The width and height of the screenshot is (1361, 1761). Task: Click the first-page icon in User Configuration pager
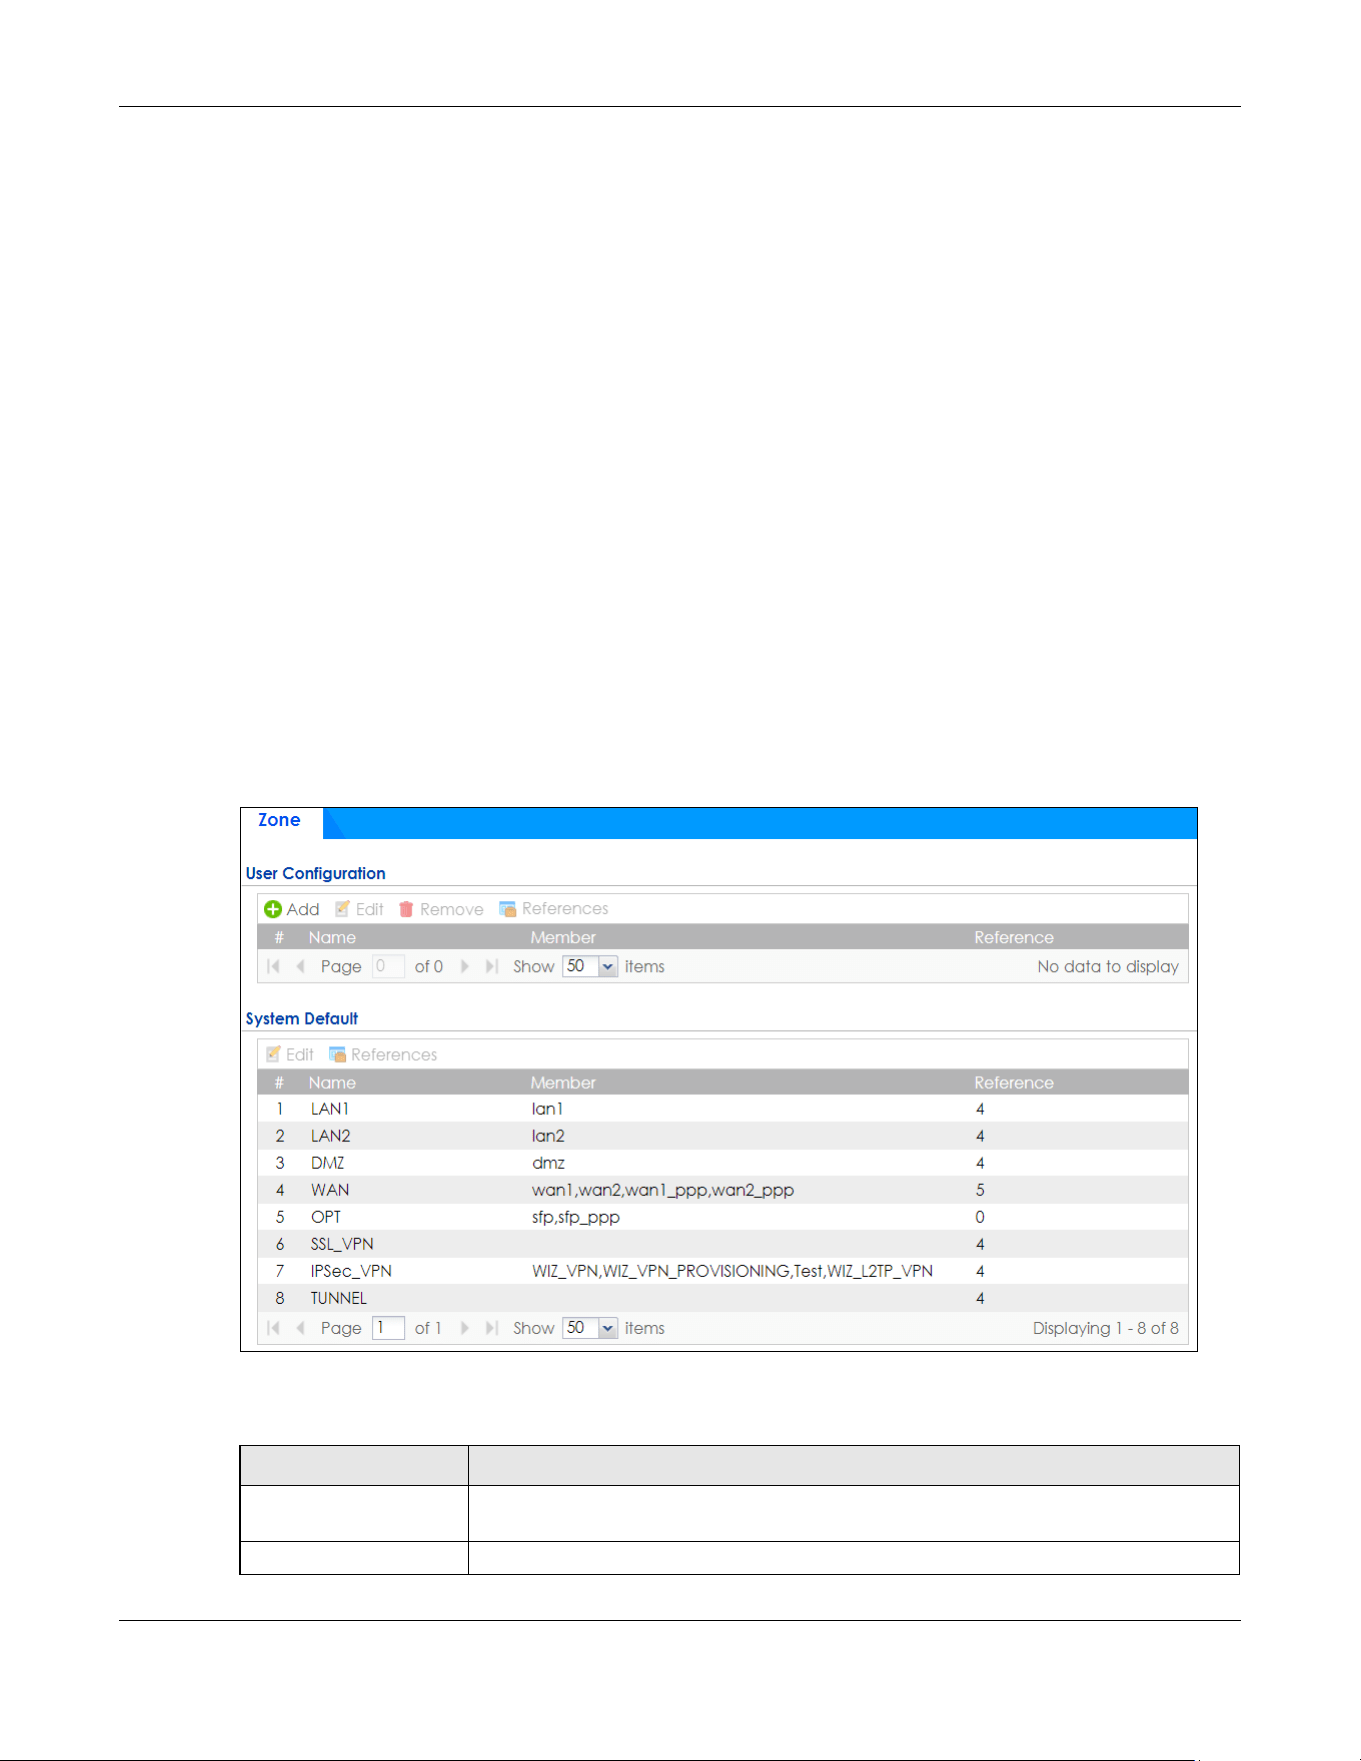coord(274,966)
